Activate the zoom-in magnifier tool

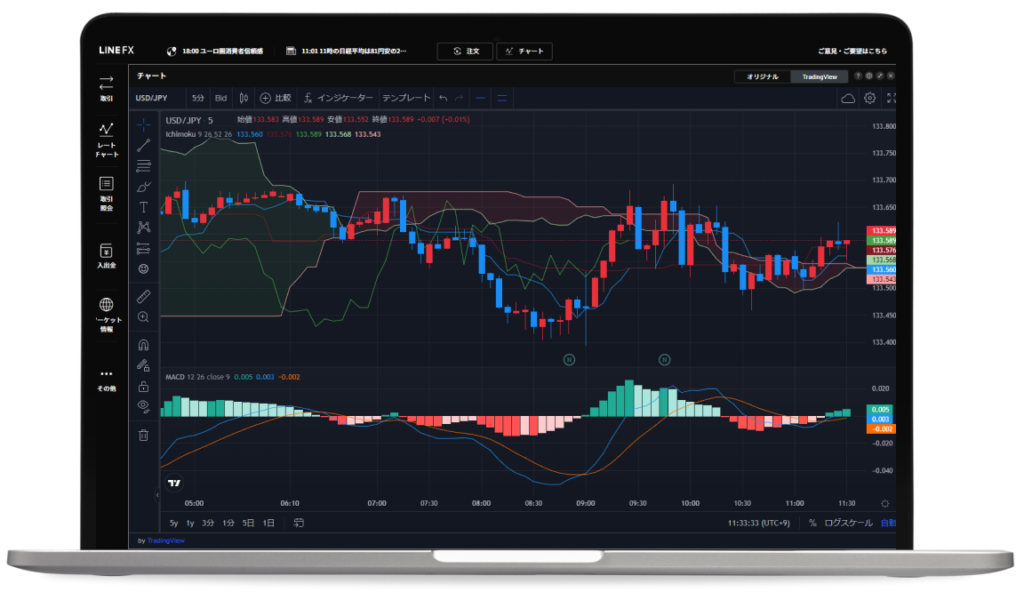pyautogui.click(x=143, y=317)
